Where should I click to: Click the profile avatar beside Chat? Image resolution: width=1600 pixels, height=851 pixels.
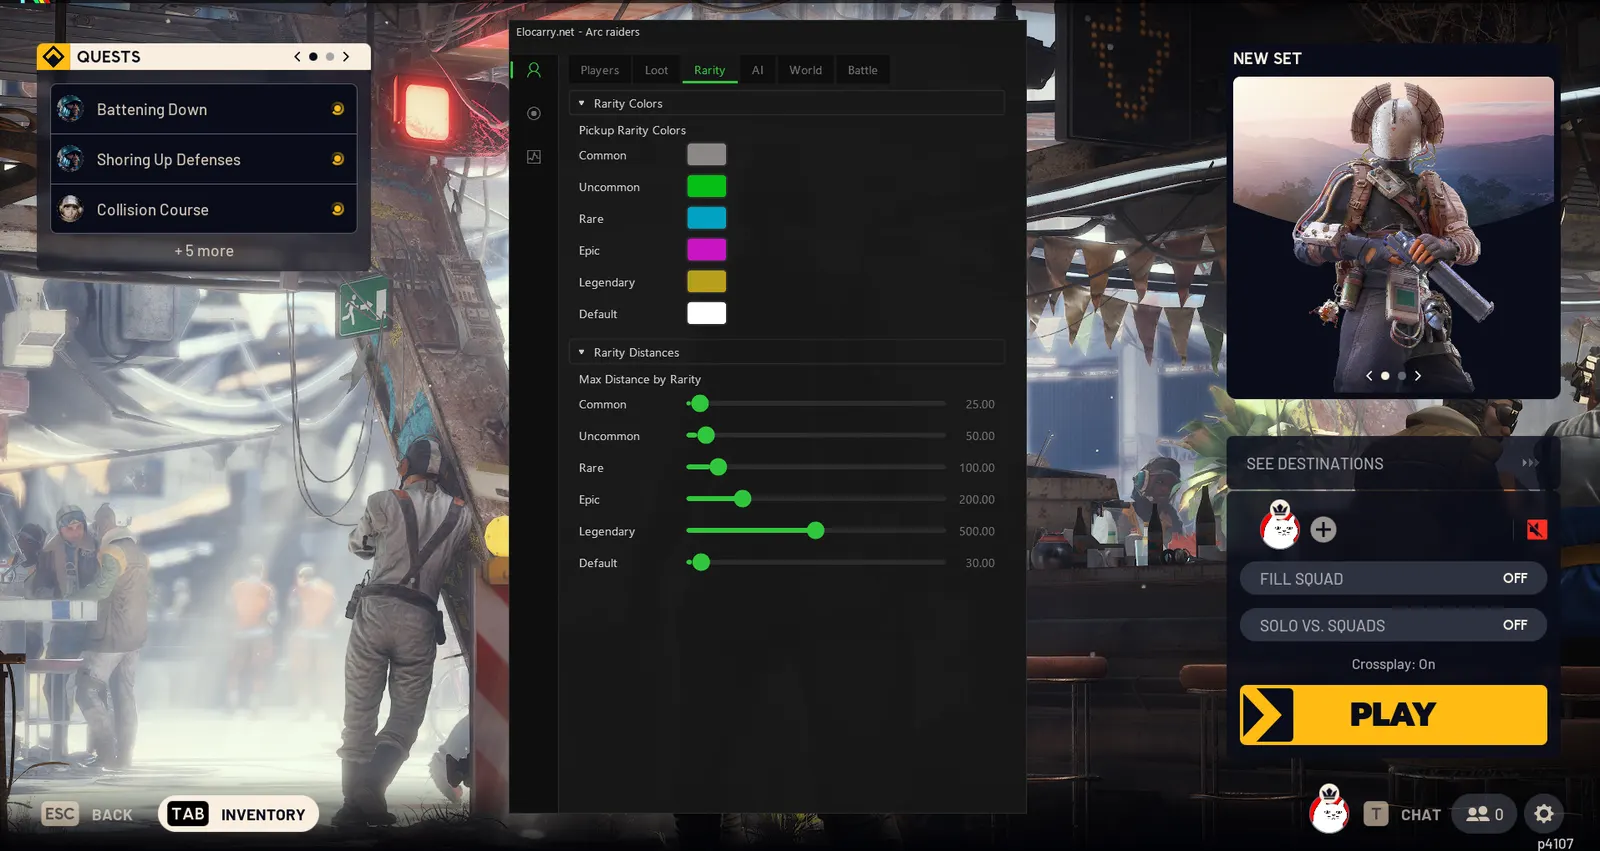click(x=1329, y=810)
